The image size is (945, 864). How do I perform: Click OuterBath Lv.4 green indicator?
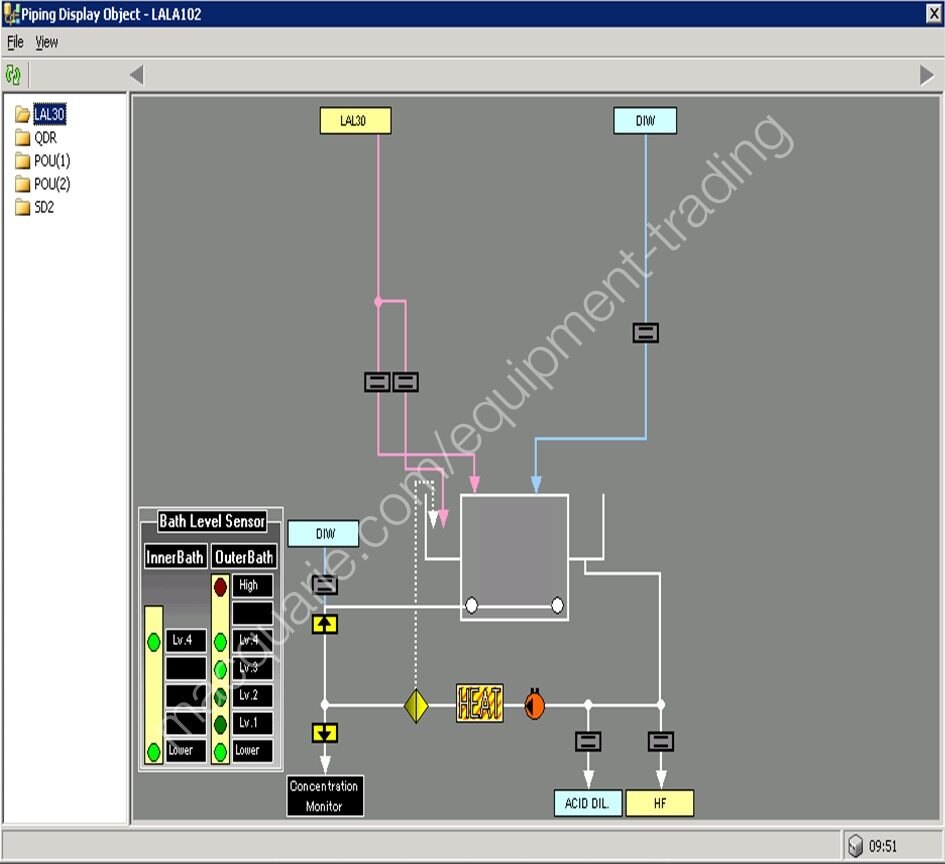click(x=221, y=642)
